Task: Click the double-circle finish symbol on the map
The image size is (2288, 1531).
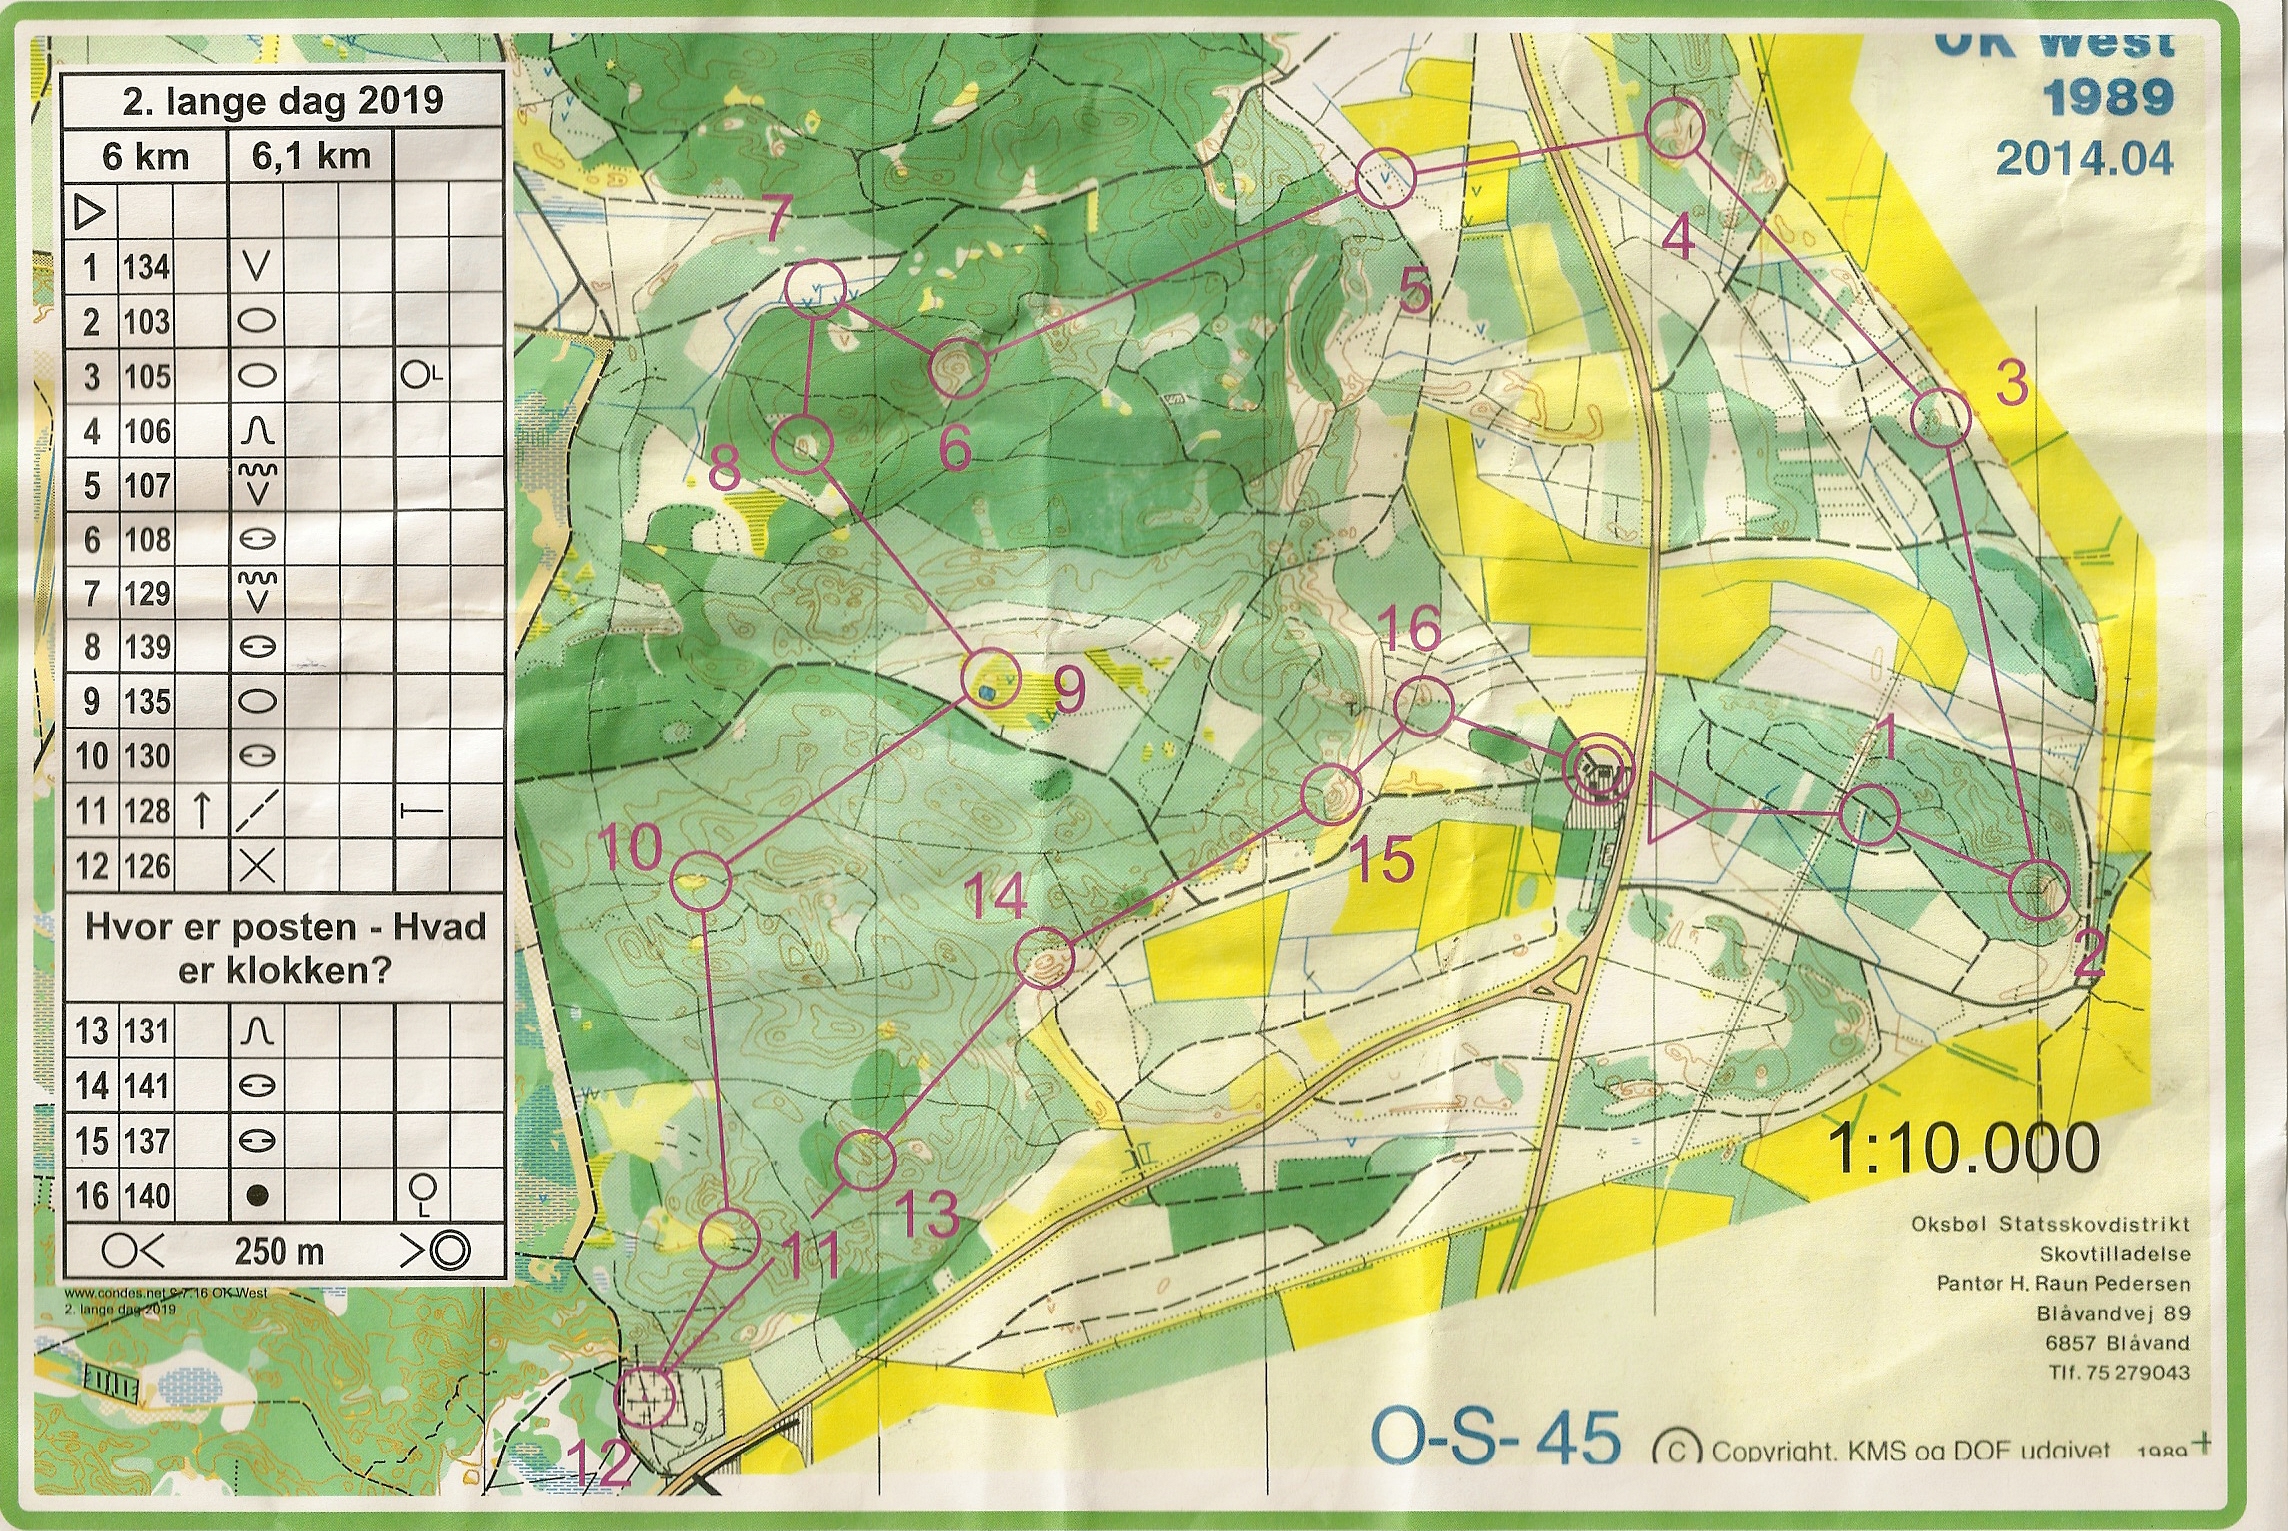Action: (1599, 770)
